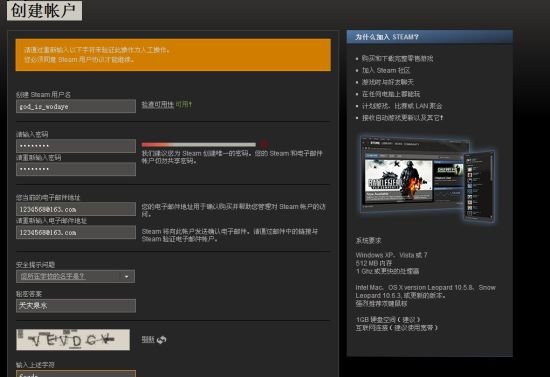Click the secret answer input field

[76, 306]
